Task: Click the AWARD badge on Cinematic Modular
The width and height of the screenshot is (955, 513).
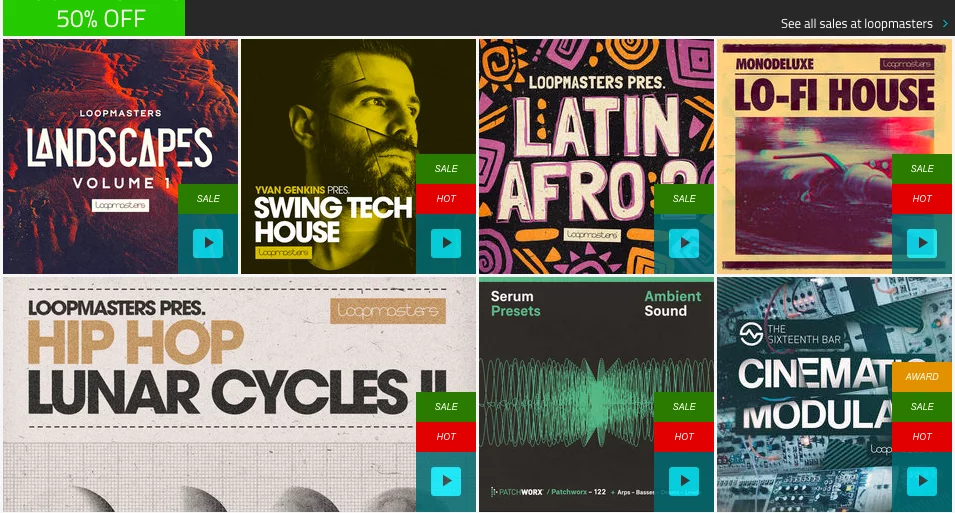Action: click(x=922, y=377)
